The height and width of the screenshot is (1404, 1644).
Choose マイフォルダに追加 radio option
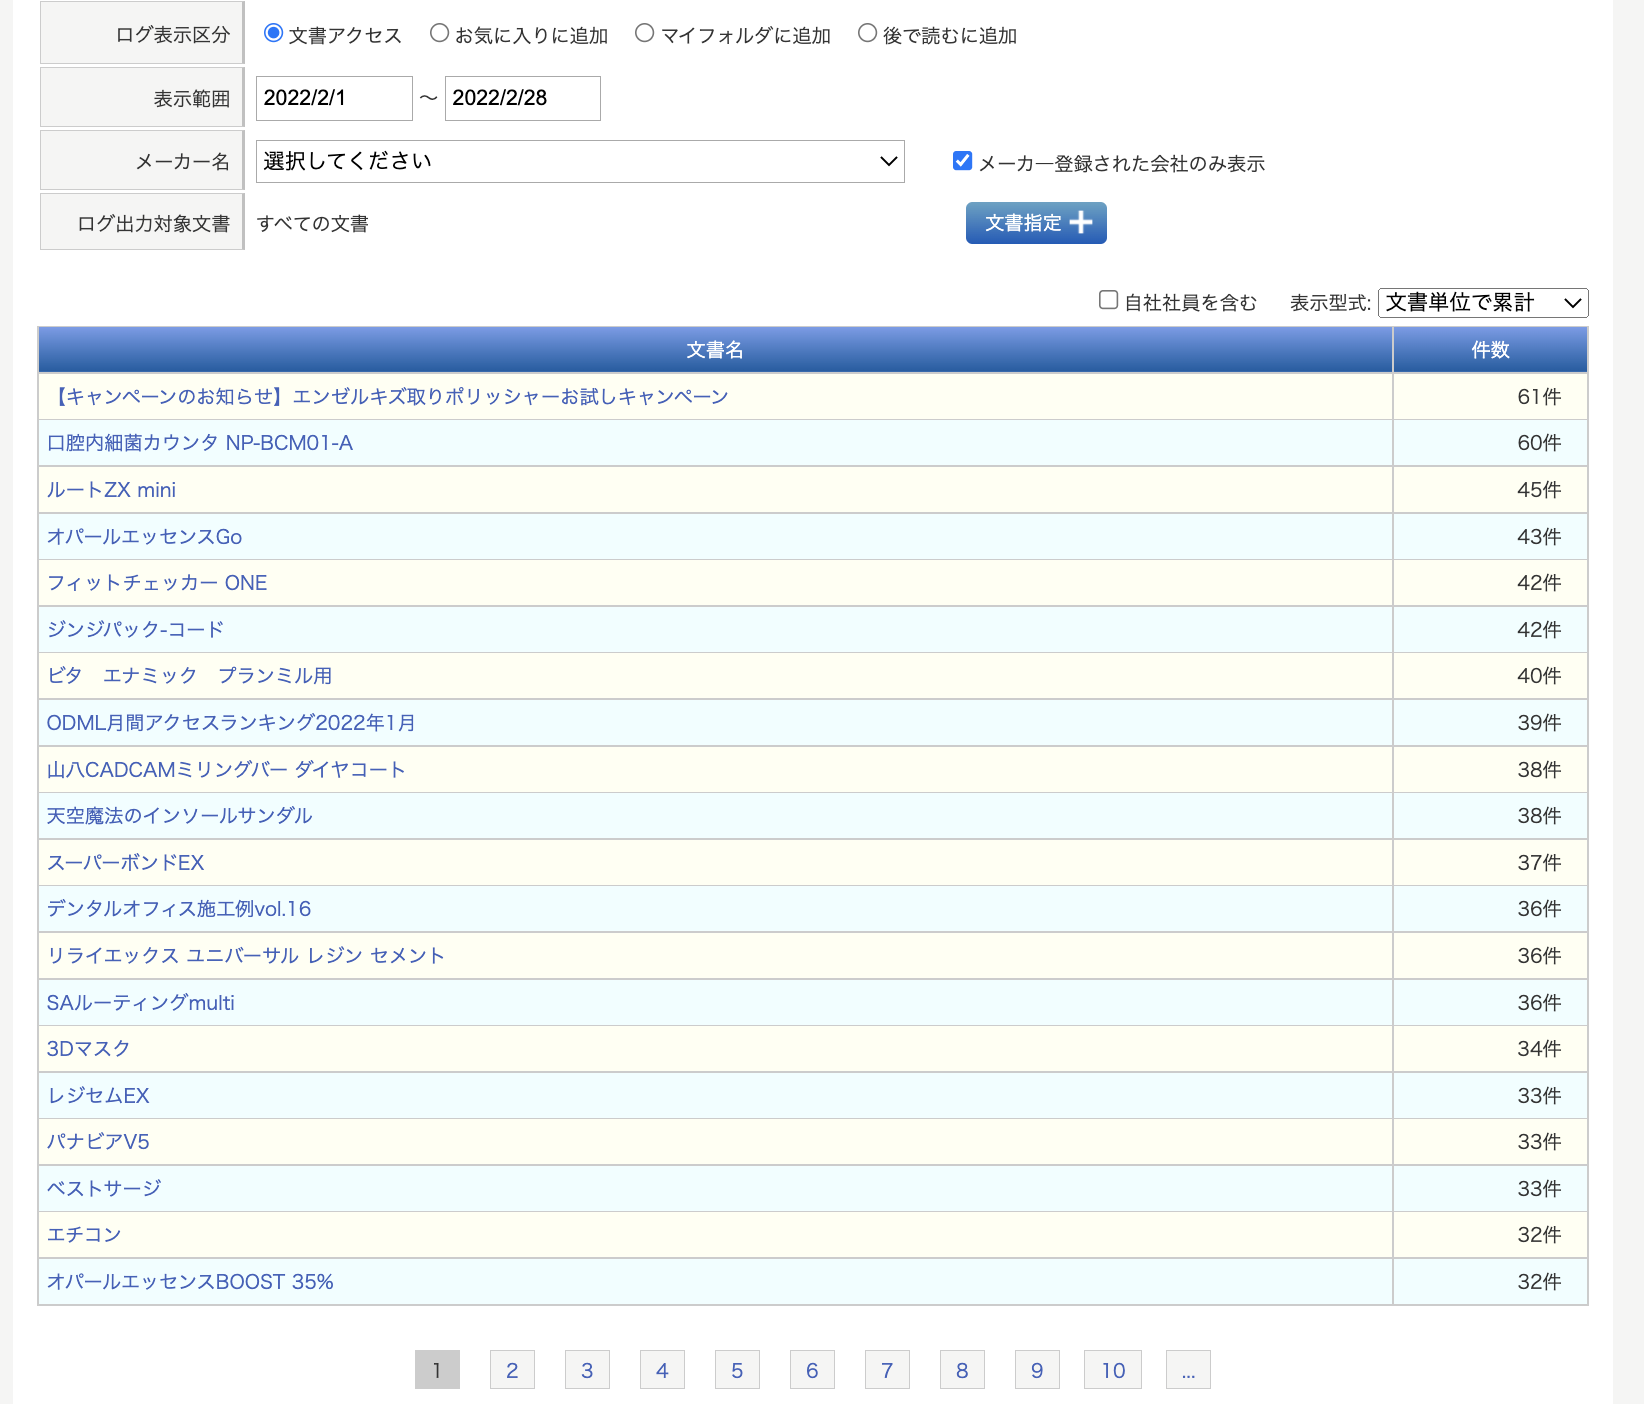645,33
